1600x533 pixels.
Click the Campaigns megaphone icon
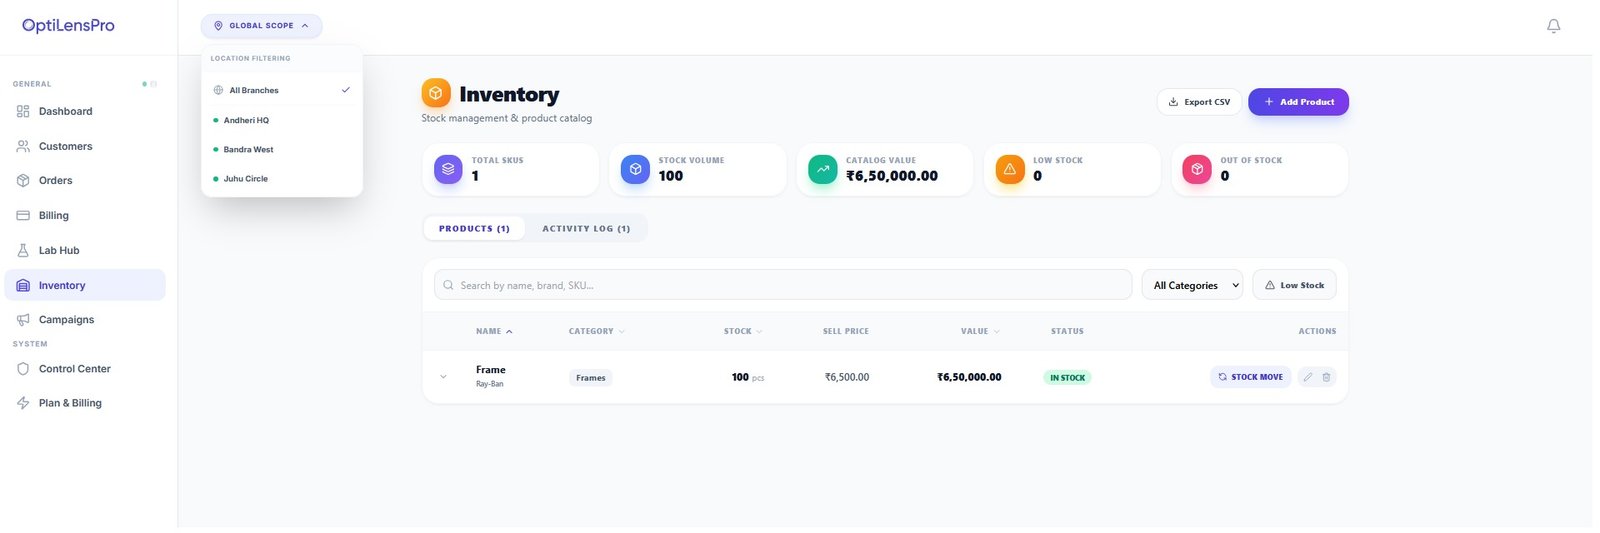[23, 319]
